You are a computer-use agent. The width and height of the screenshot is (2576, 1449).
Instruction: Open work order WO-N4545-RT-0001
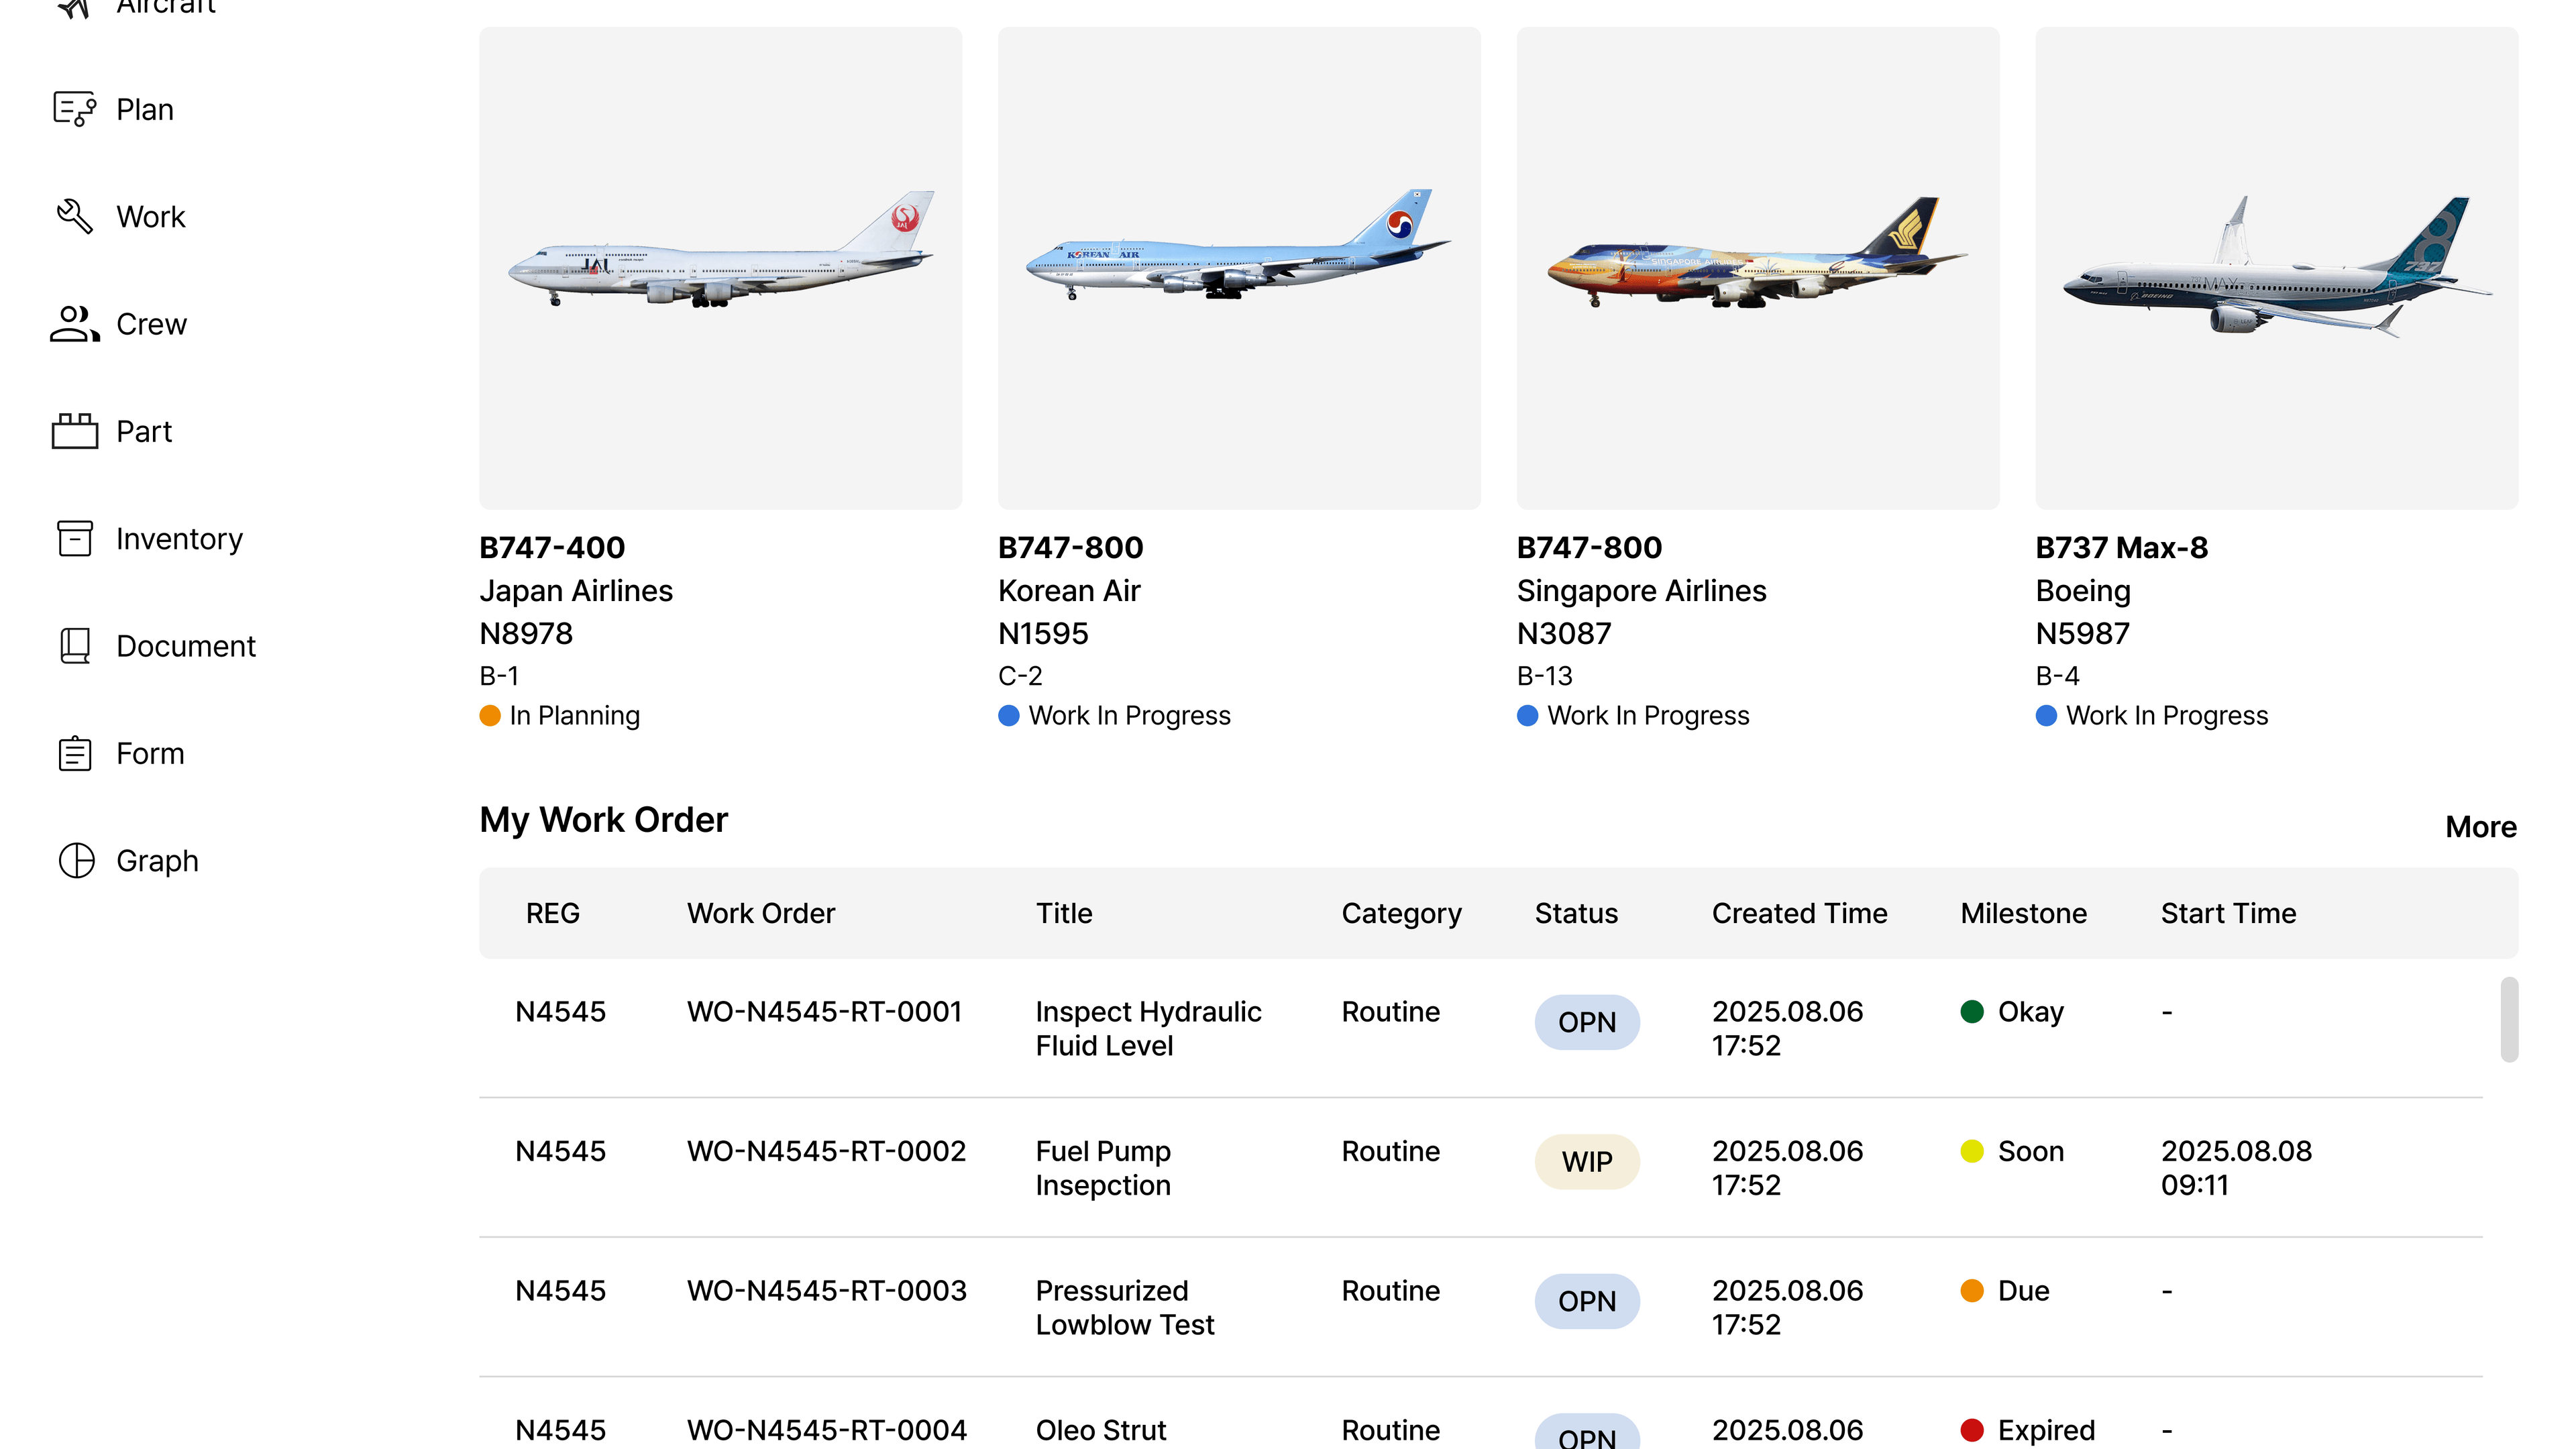coord(824,1011)
